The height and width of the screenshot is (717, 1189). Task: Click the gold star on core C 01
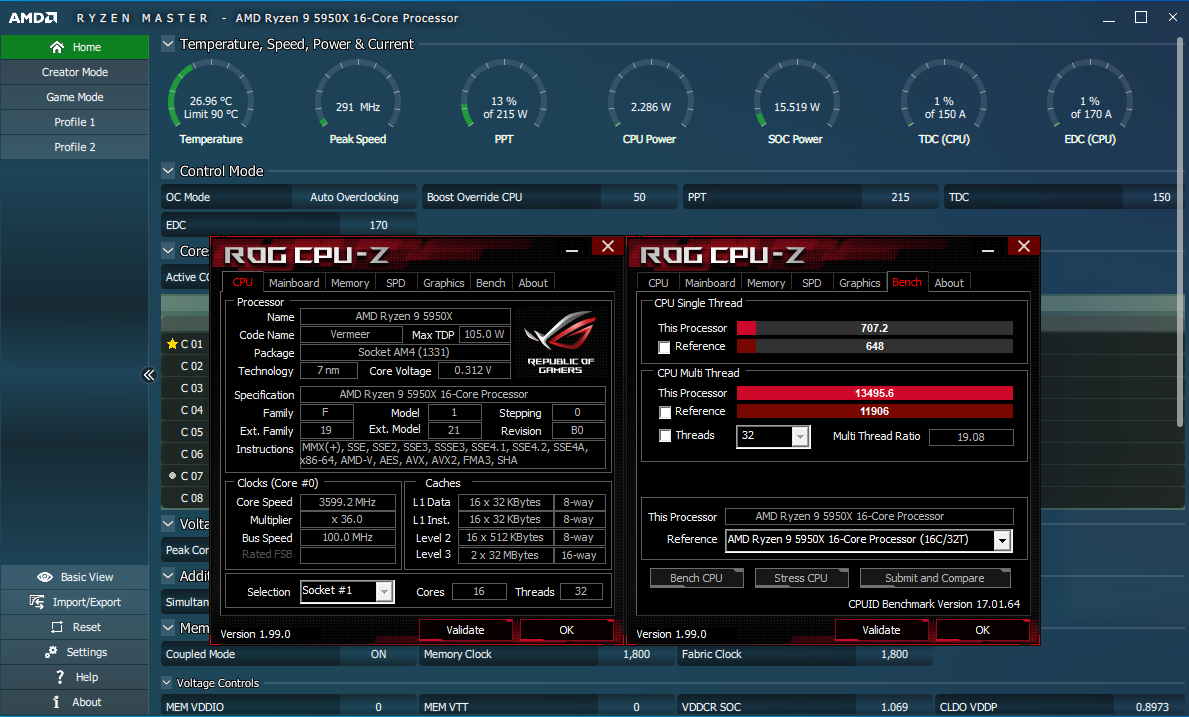click(x=172, y=343)
